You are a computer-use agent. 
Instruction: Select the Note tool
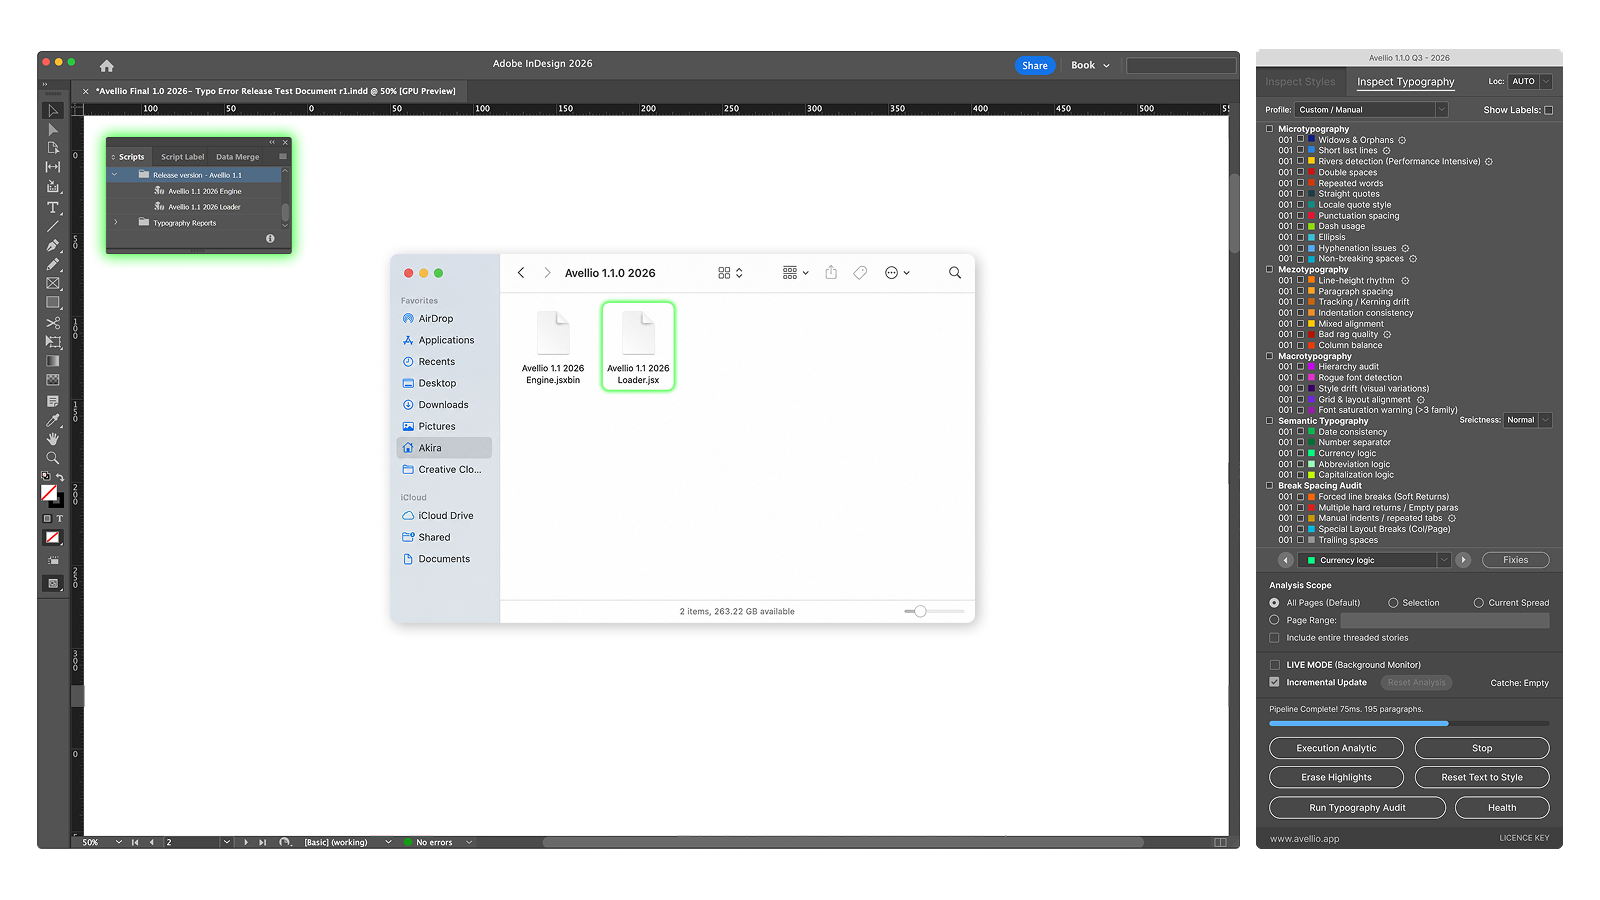53,401
